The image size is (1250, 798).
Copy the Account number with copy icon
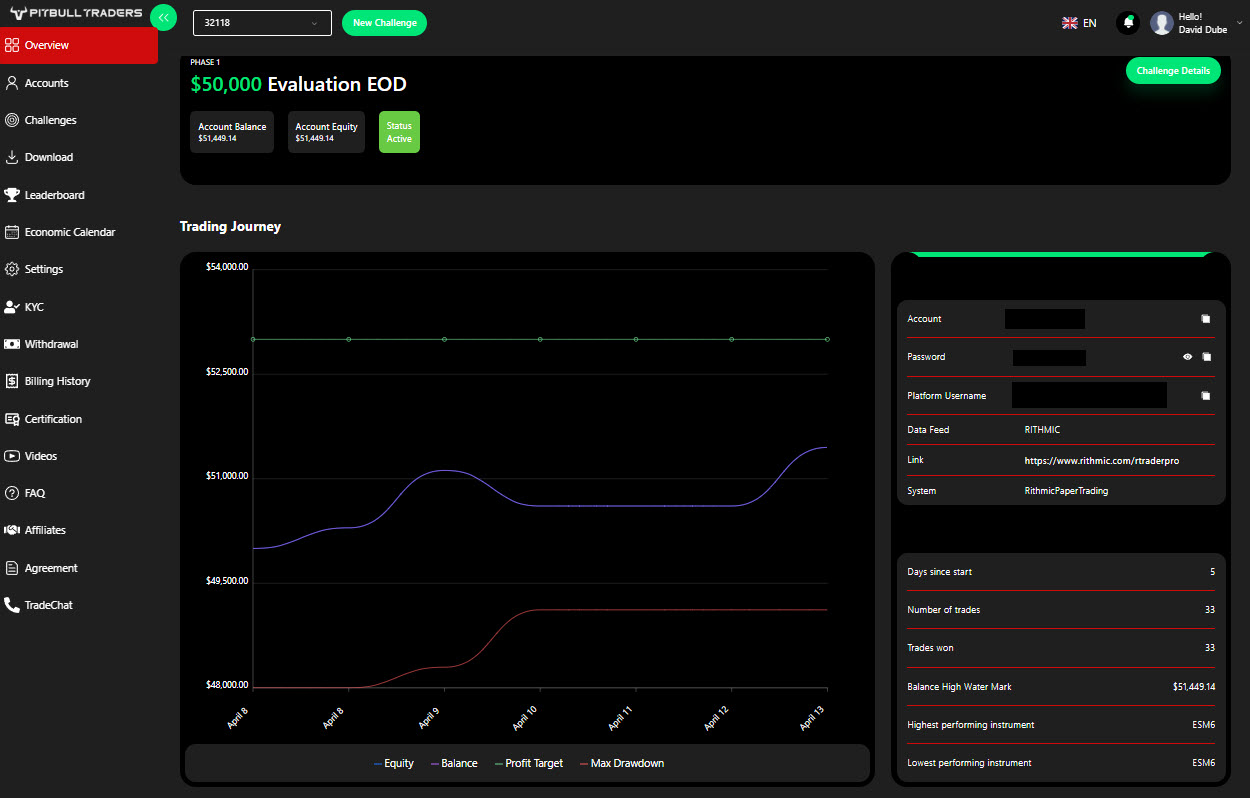click(1205, 319)
